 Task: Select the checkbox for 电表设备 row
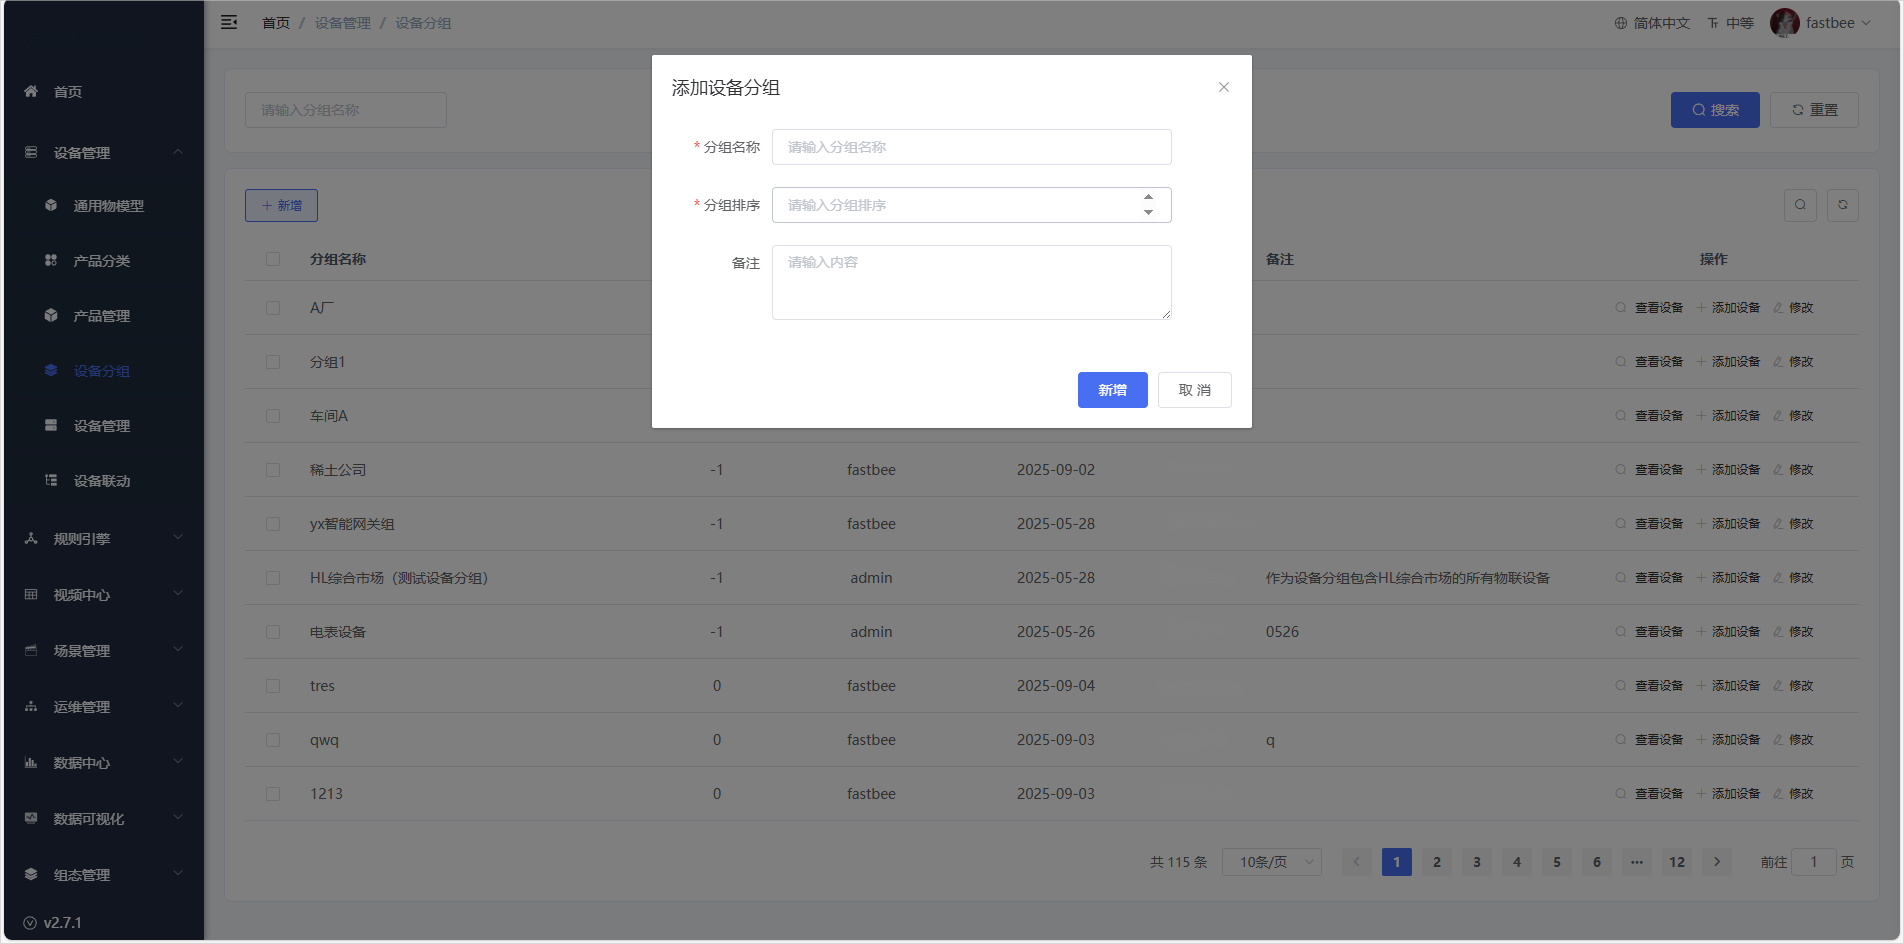click(273, 632)
